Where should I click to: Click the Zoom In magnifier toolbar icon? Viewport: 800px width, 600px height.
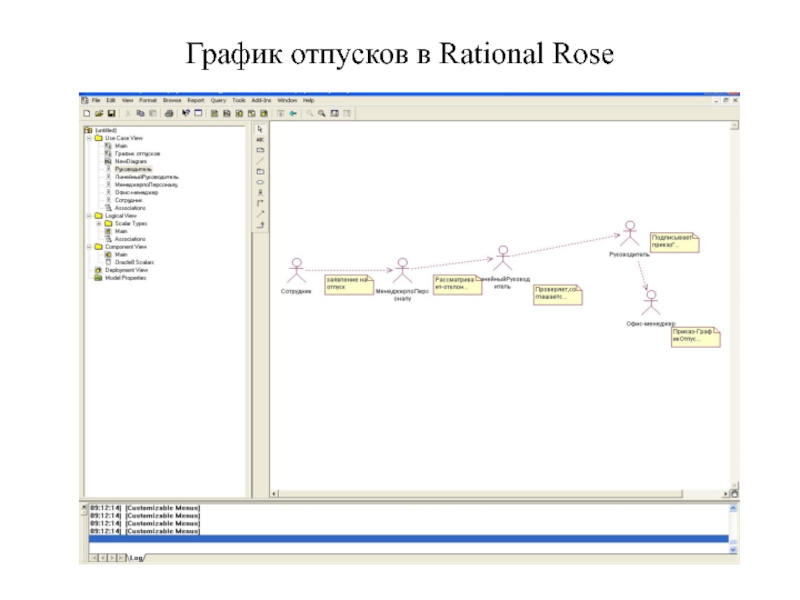click(x=310, y=114)
